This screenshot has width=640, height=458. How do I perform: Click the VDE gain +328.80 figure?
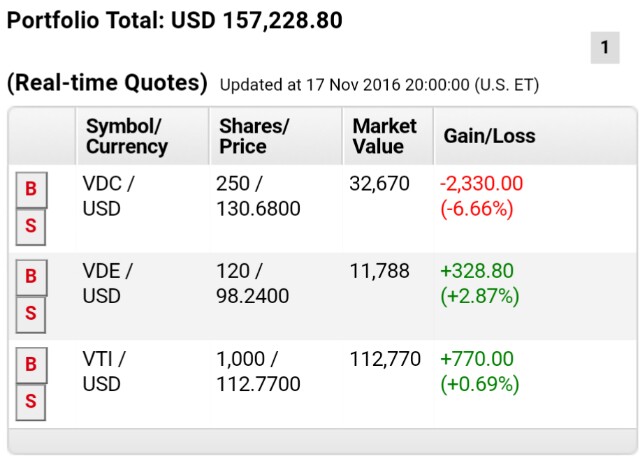(x=477, y=271)
